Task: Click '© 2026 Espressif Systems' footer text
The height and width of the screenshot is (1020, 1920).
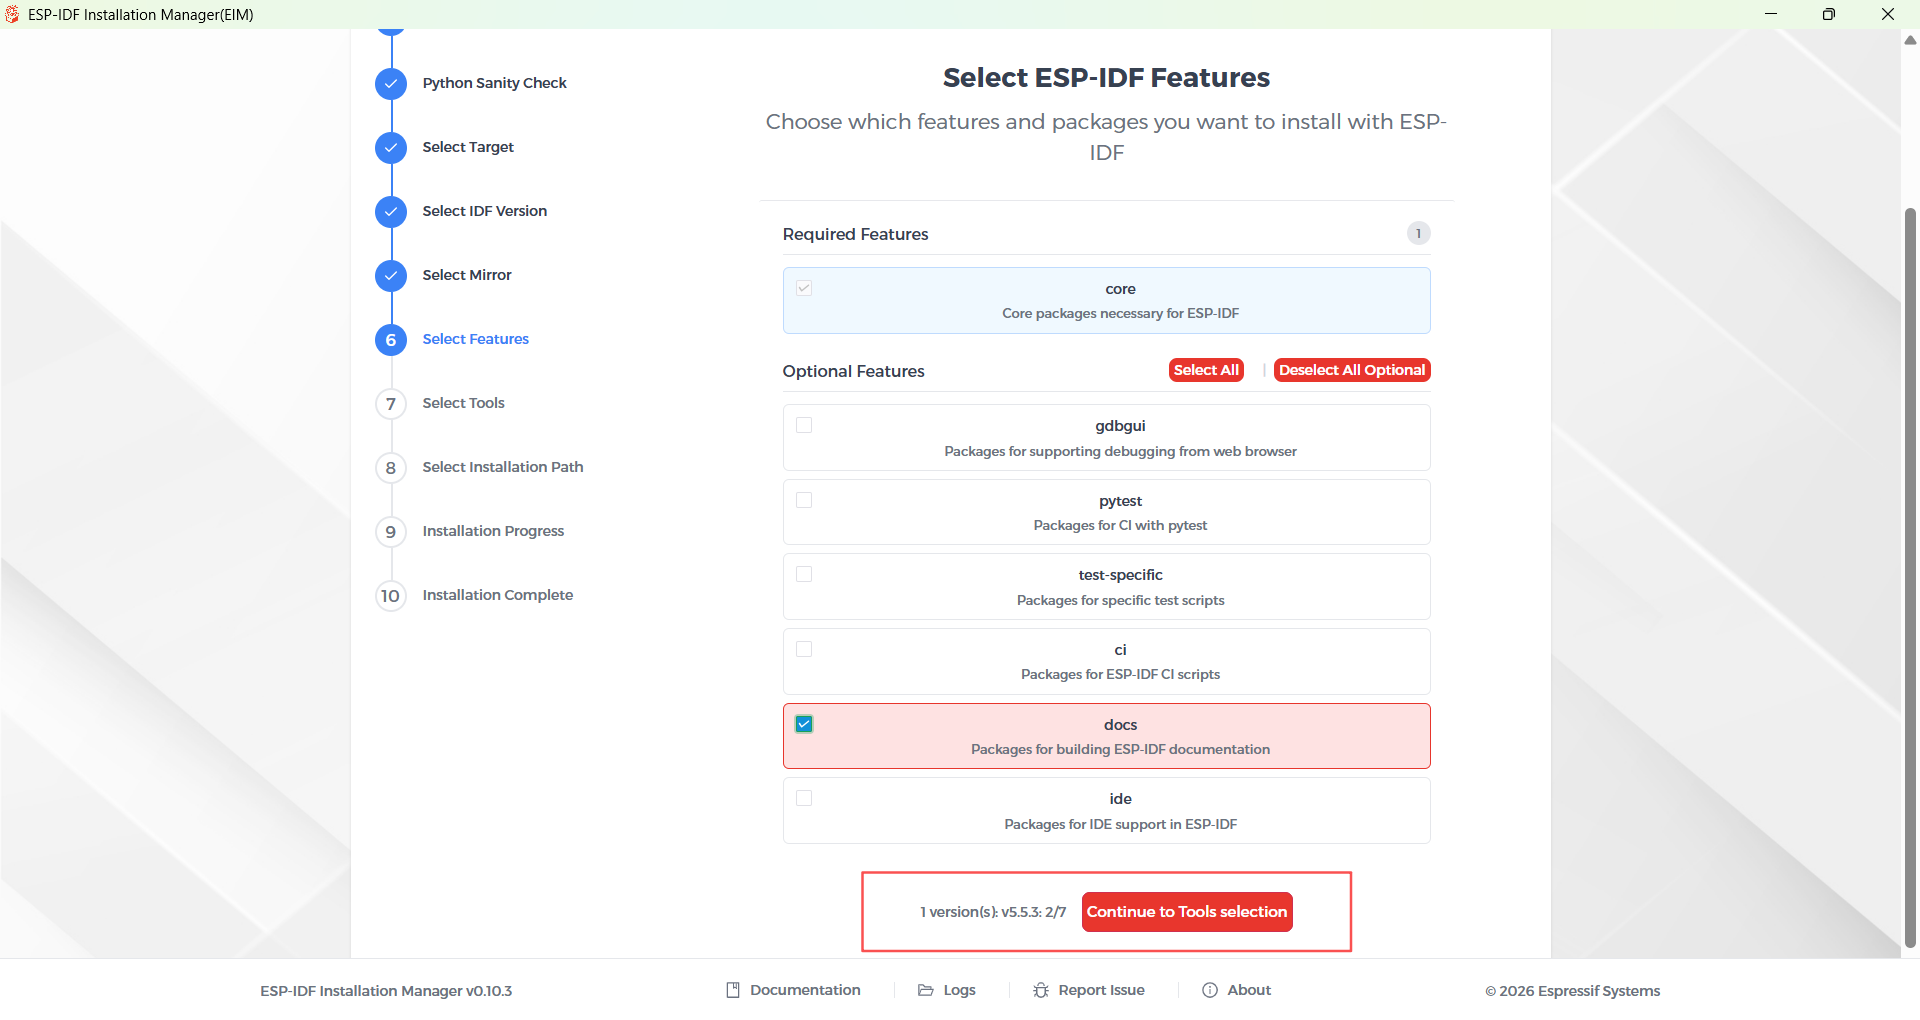Action: (x=1572, y=991)
